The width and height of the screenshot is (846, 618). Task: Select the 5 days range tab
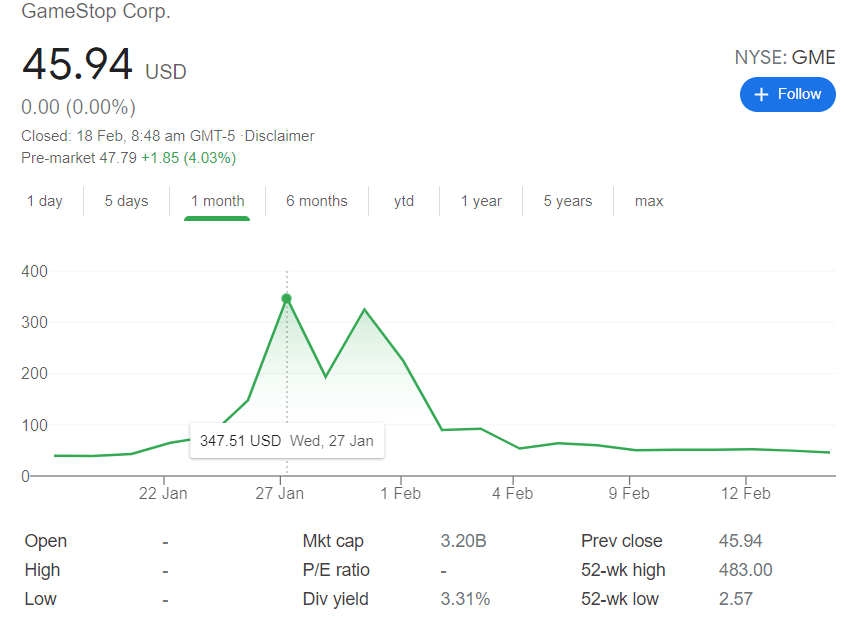[x=126, y=201]
